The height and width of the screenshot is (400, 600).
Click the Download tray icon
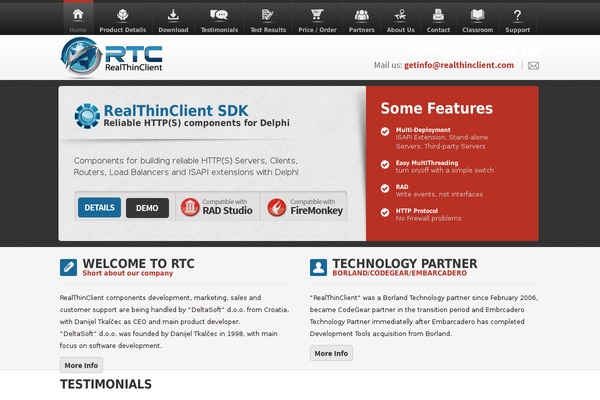[173, 15]
